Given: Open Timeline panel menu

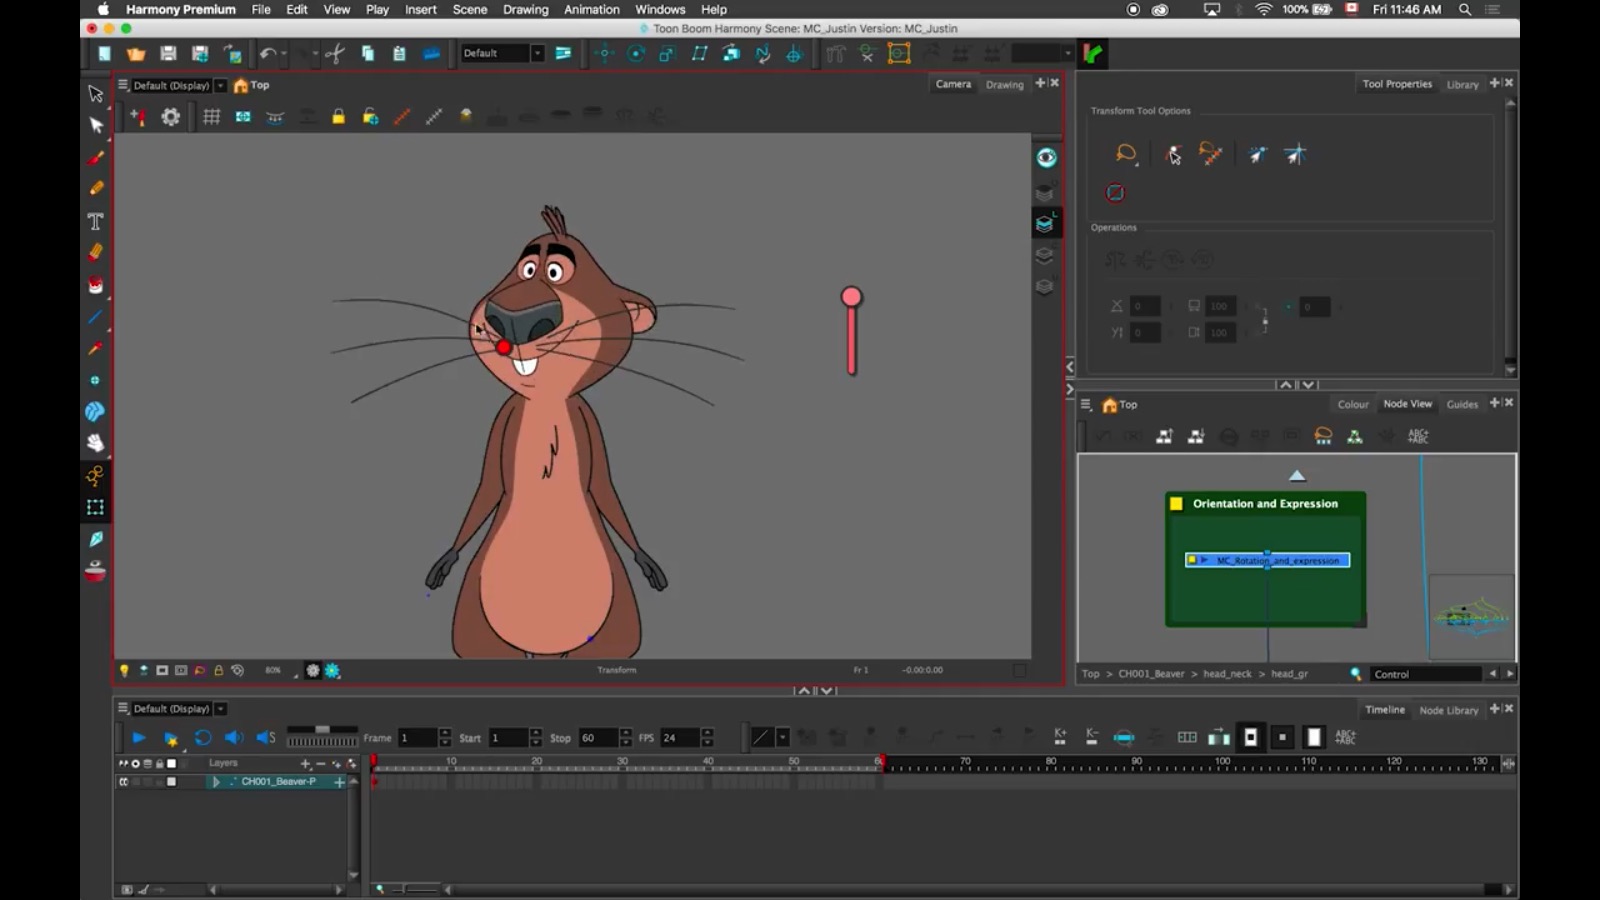Looking at the screenshot, I should point(123,708).
